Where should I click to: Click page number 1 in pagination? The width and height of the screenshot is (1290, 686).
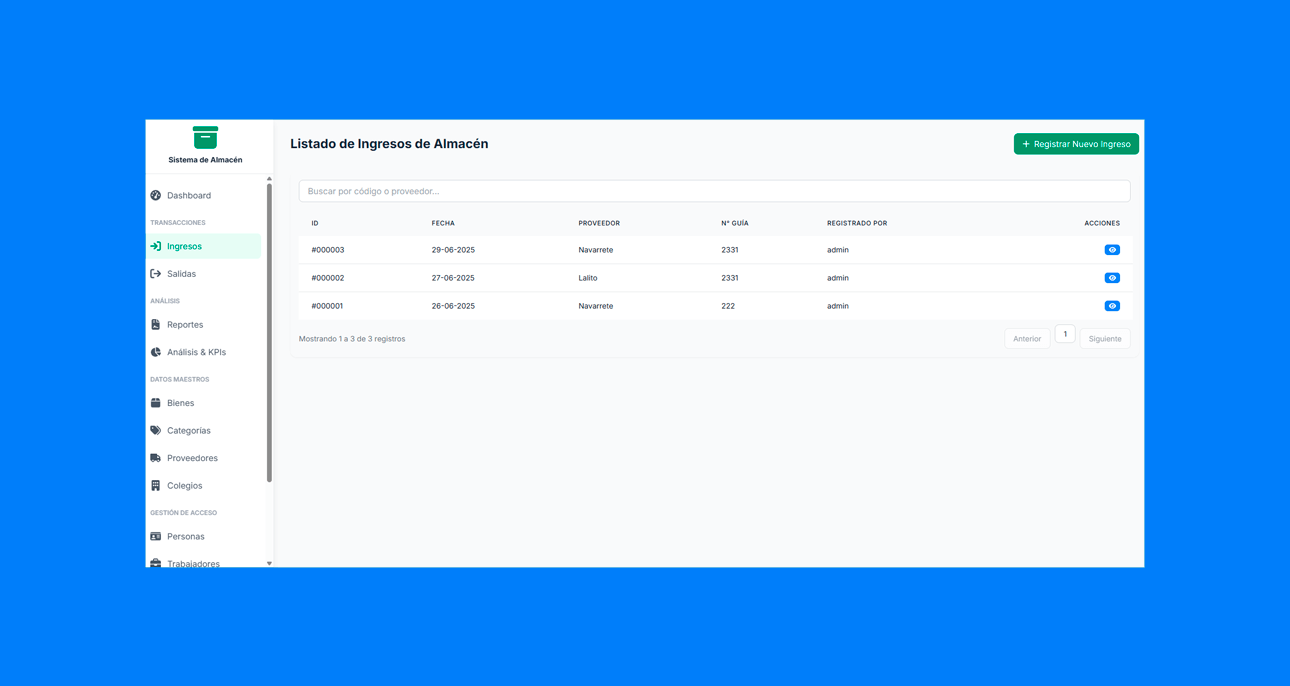click(1065, 334)
